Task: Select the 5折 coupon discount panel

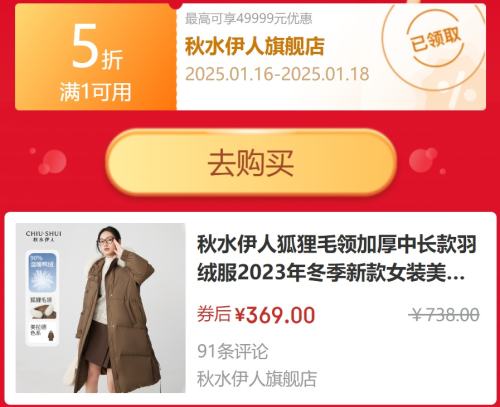Action: (96, 57)
